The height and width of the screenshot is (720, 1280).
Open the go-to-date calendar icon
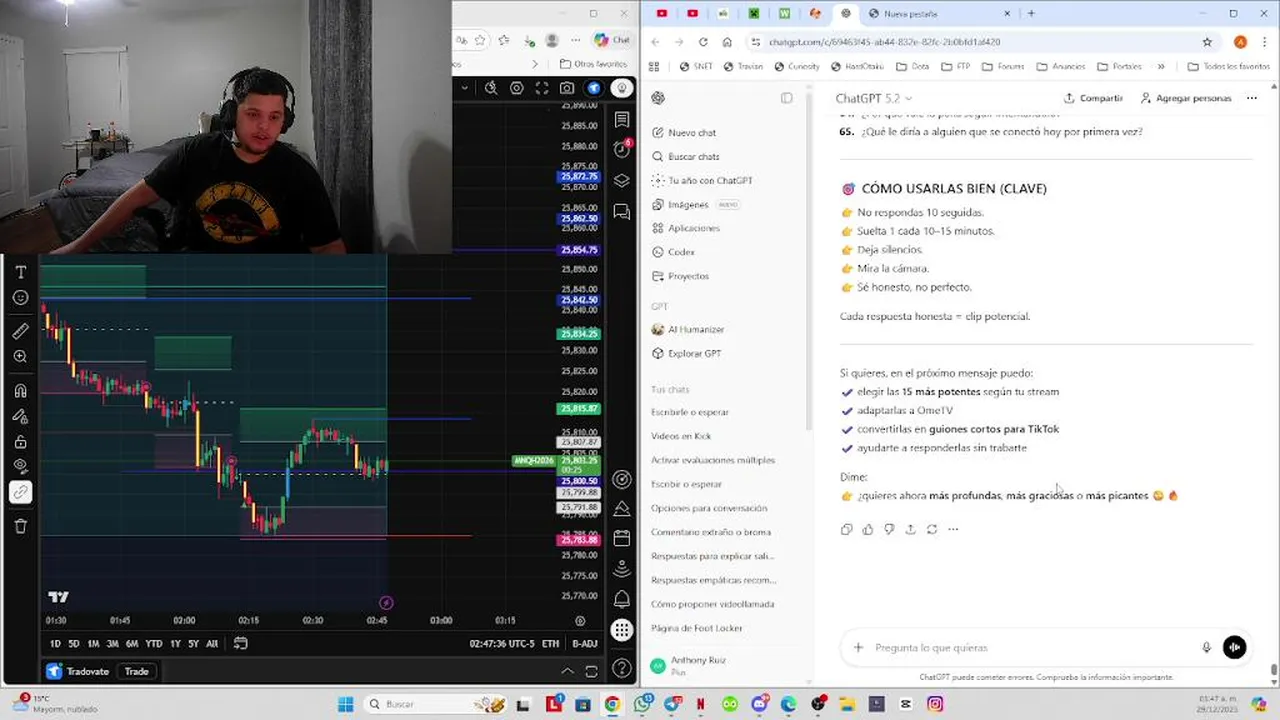[241, 644]
